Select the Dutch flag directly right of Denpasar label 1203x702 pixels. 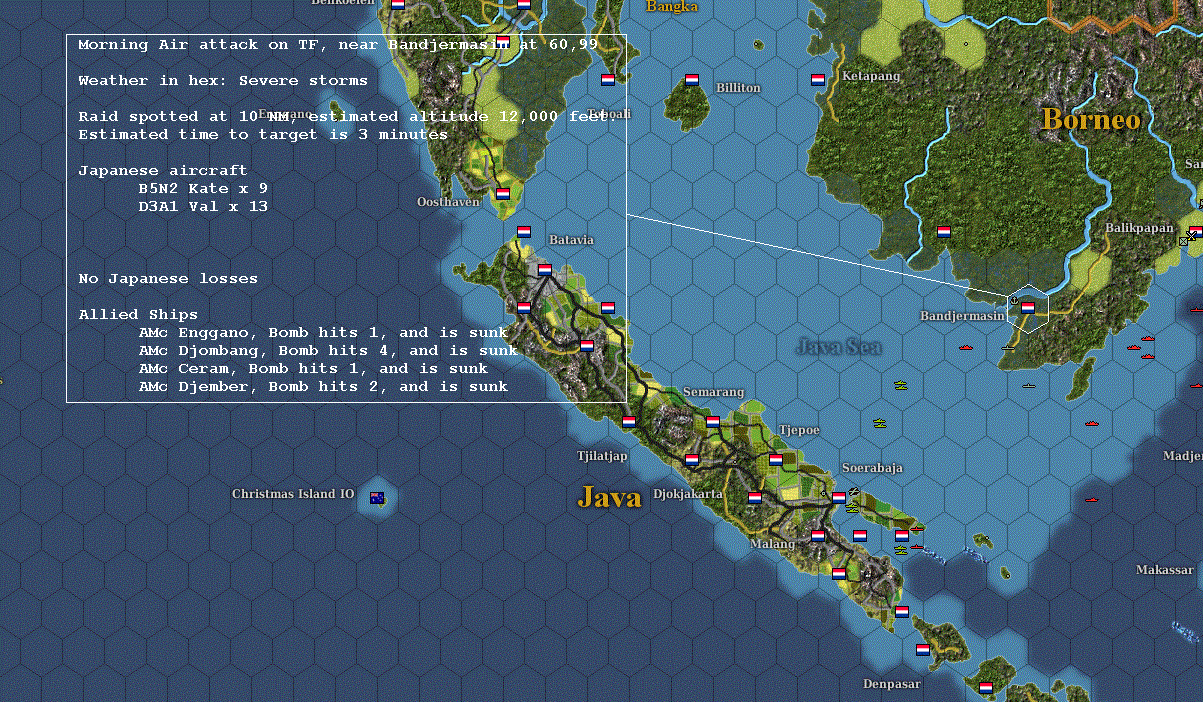coord(986,688)
